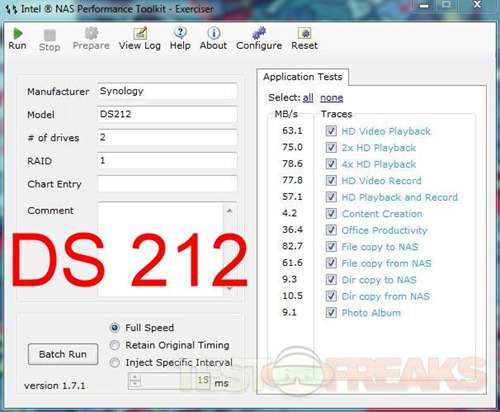Select the Full Speed radio option
This screenshot has height=412, width=500.
pyautogui.click(x=115, y=328)
